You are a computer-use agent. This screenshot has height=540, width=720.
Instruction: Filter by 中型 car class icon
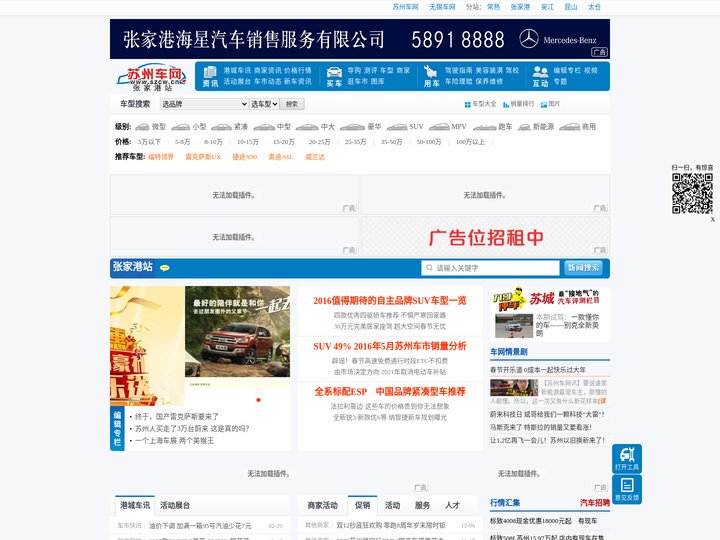click(264, 127)
